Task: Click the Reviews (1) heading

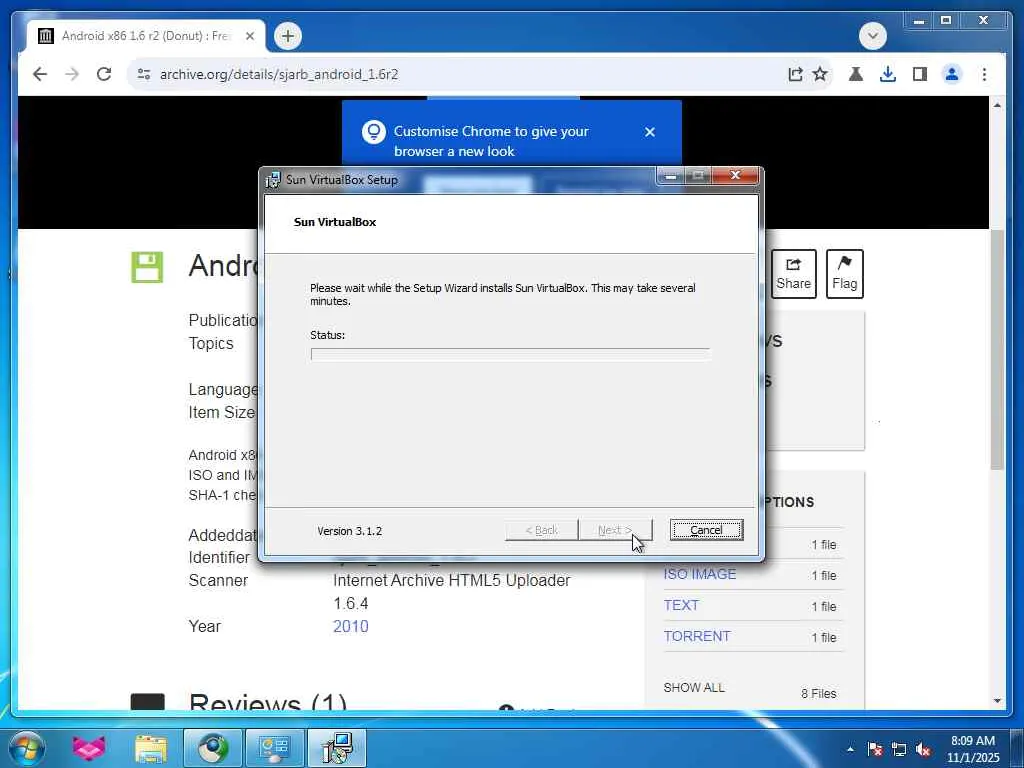Action: pos(268,702)
